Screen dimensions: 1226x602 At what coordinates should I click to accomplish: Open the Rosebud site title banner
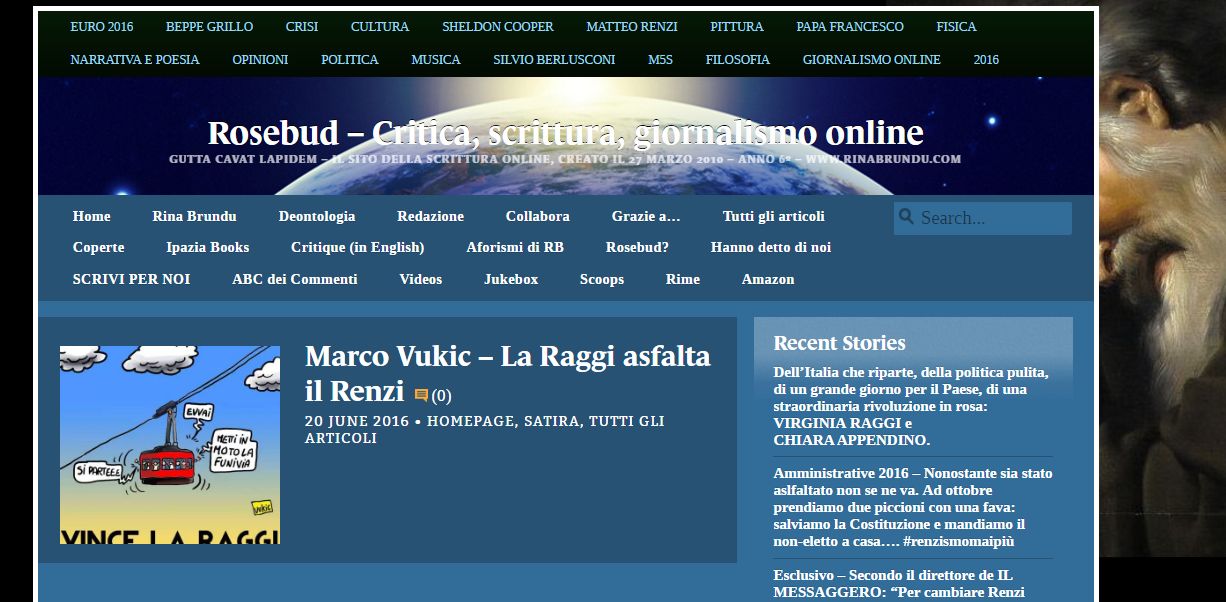pyautogui.click(x=565, y=131)
